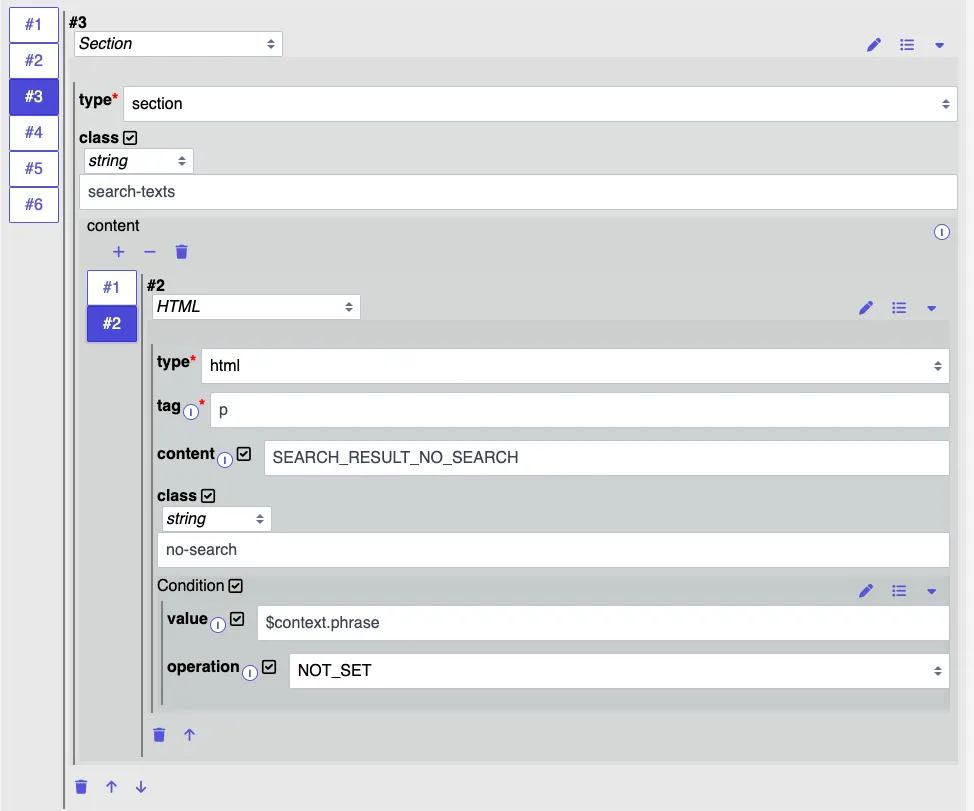Delete Section #3 using the bottom trash icon
The image size is (974, 811).
[x=81, y=787]
